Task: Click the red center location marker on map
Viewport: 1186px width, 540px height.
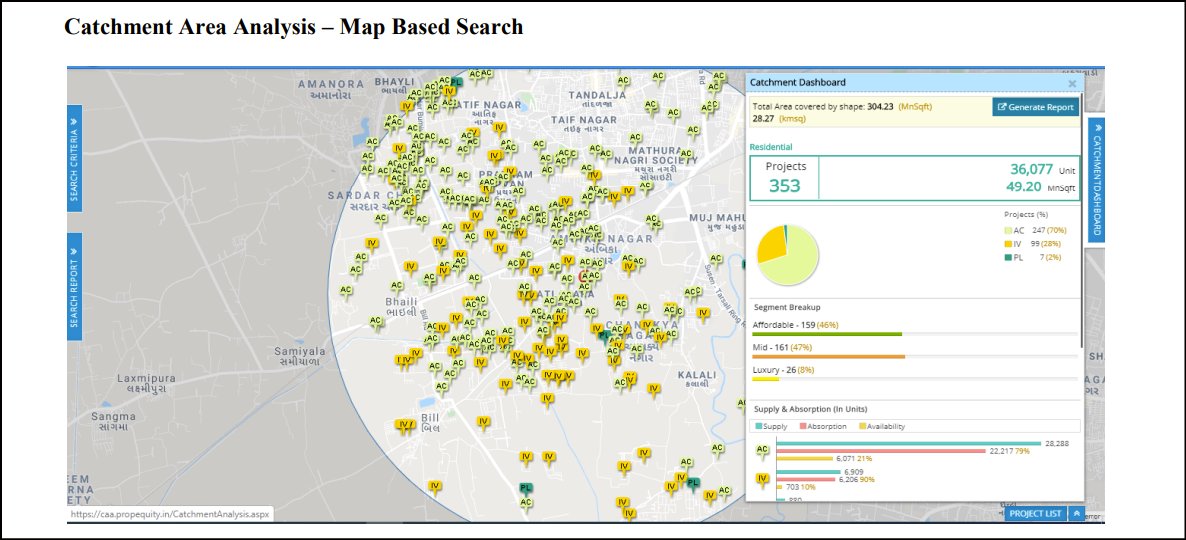Action: point(584,278)
